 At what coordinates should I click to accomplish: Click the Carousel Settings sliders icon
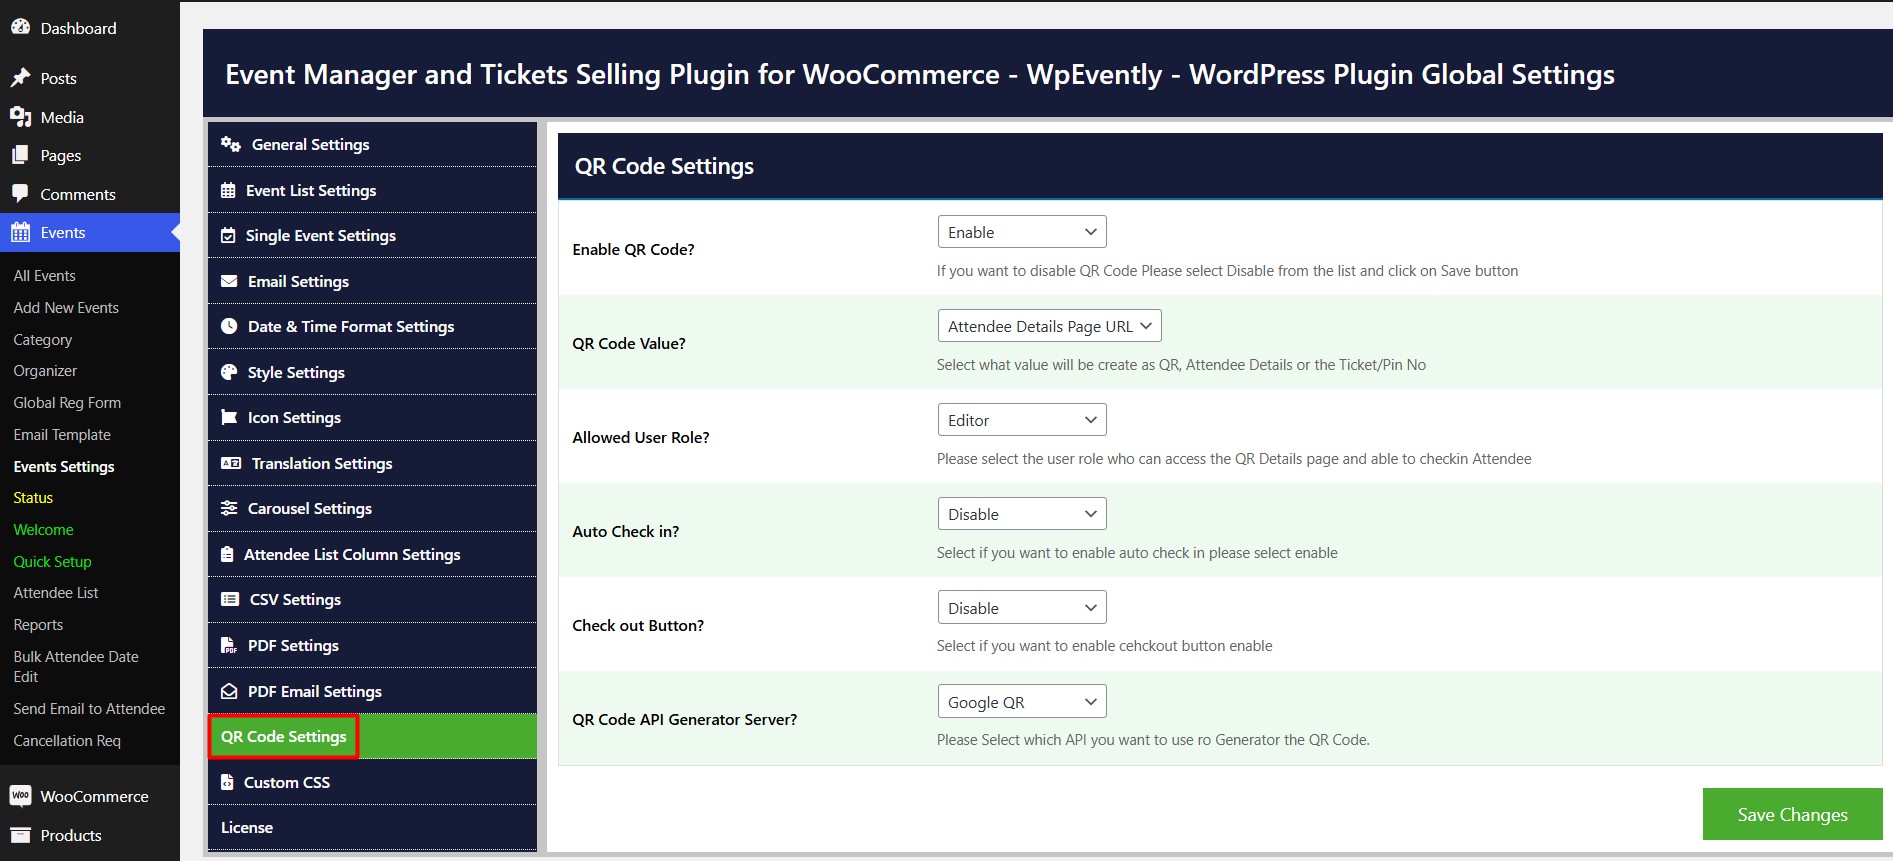(229, 508)
